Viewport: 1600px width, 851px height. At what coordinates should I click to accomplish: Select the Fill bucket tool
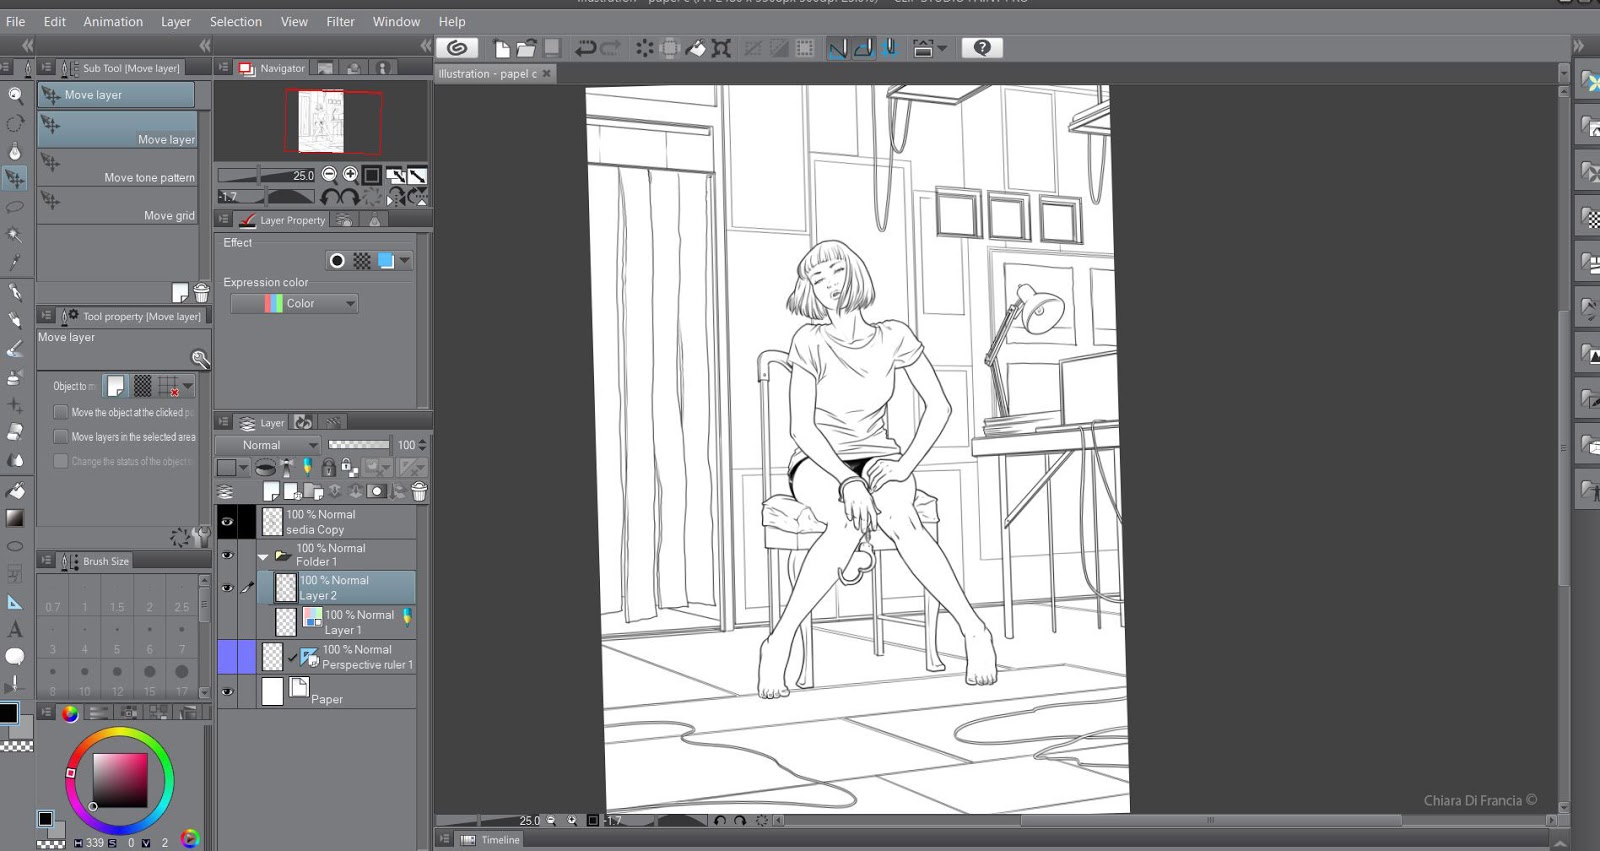click(x=15, y=491)
